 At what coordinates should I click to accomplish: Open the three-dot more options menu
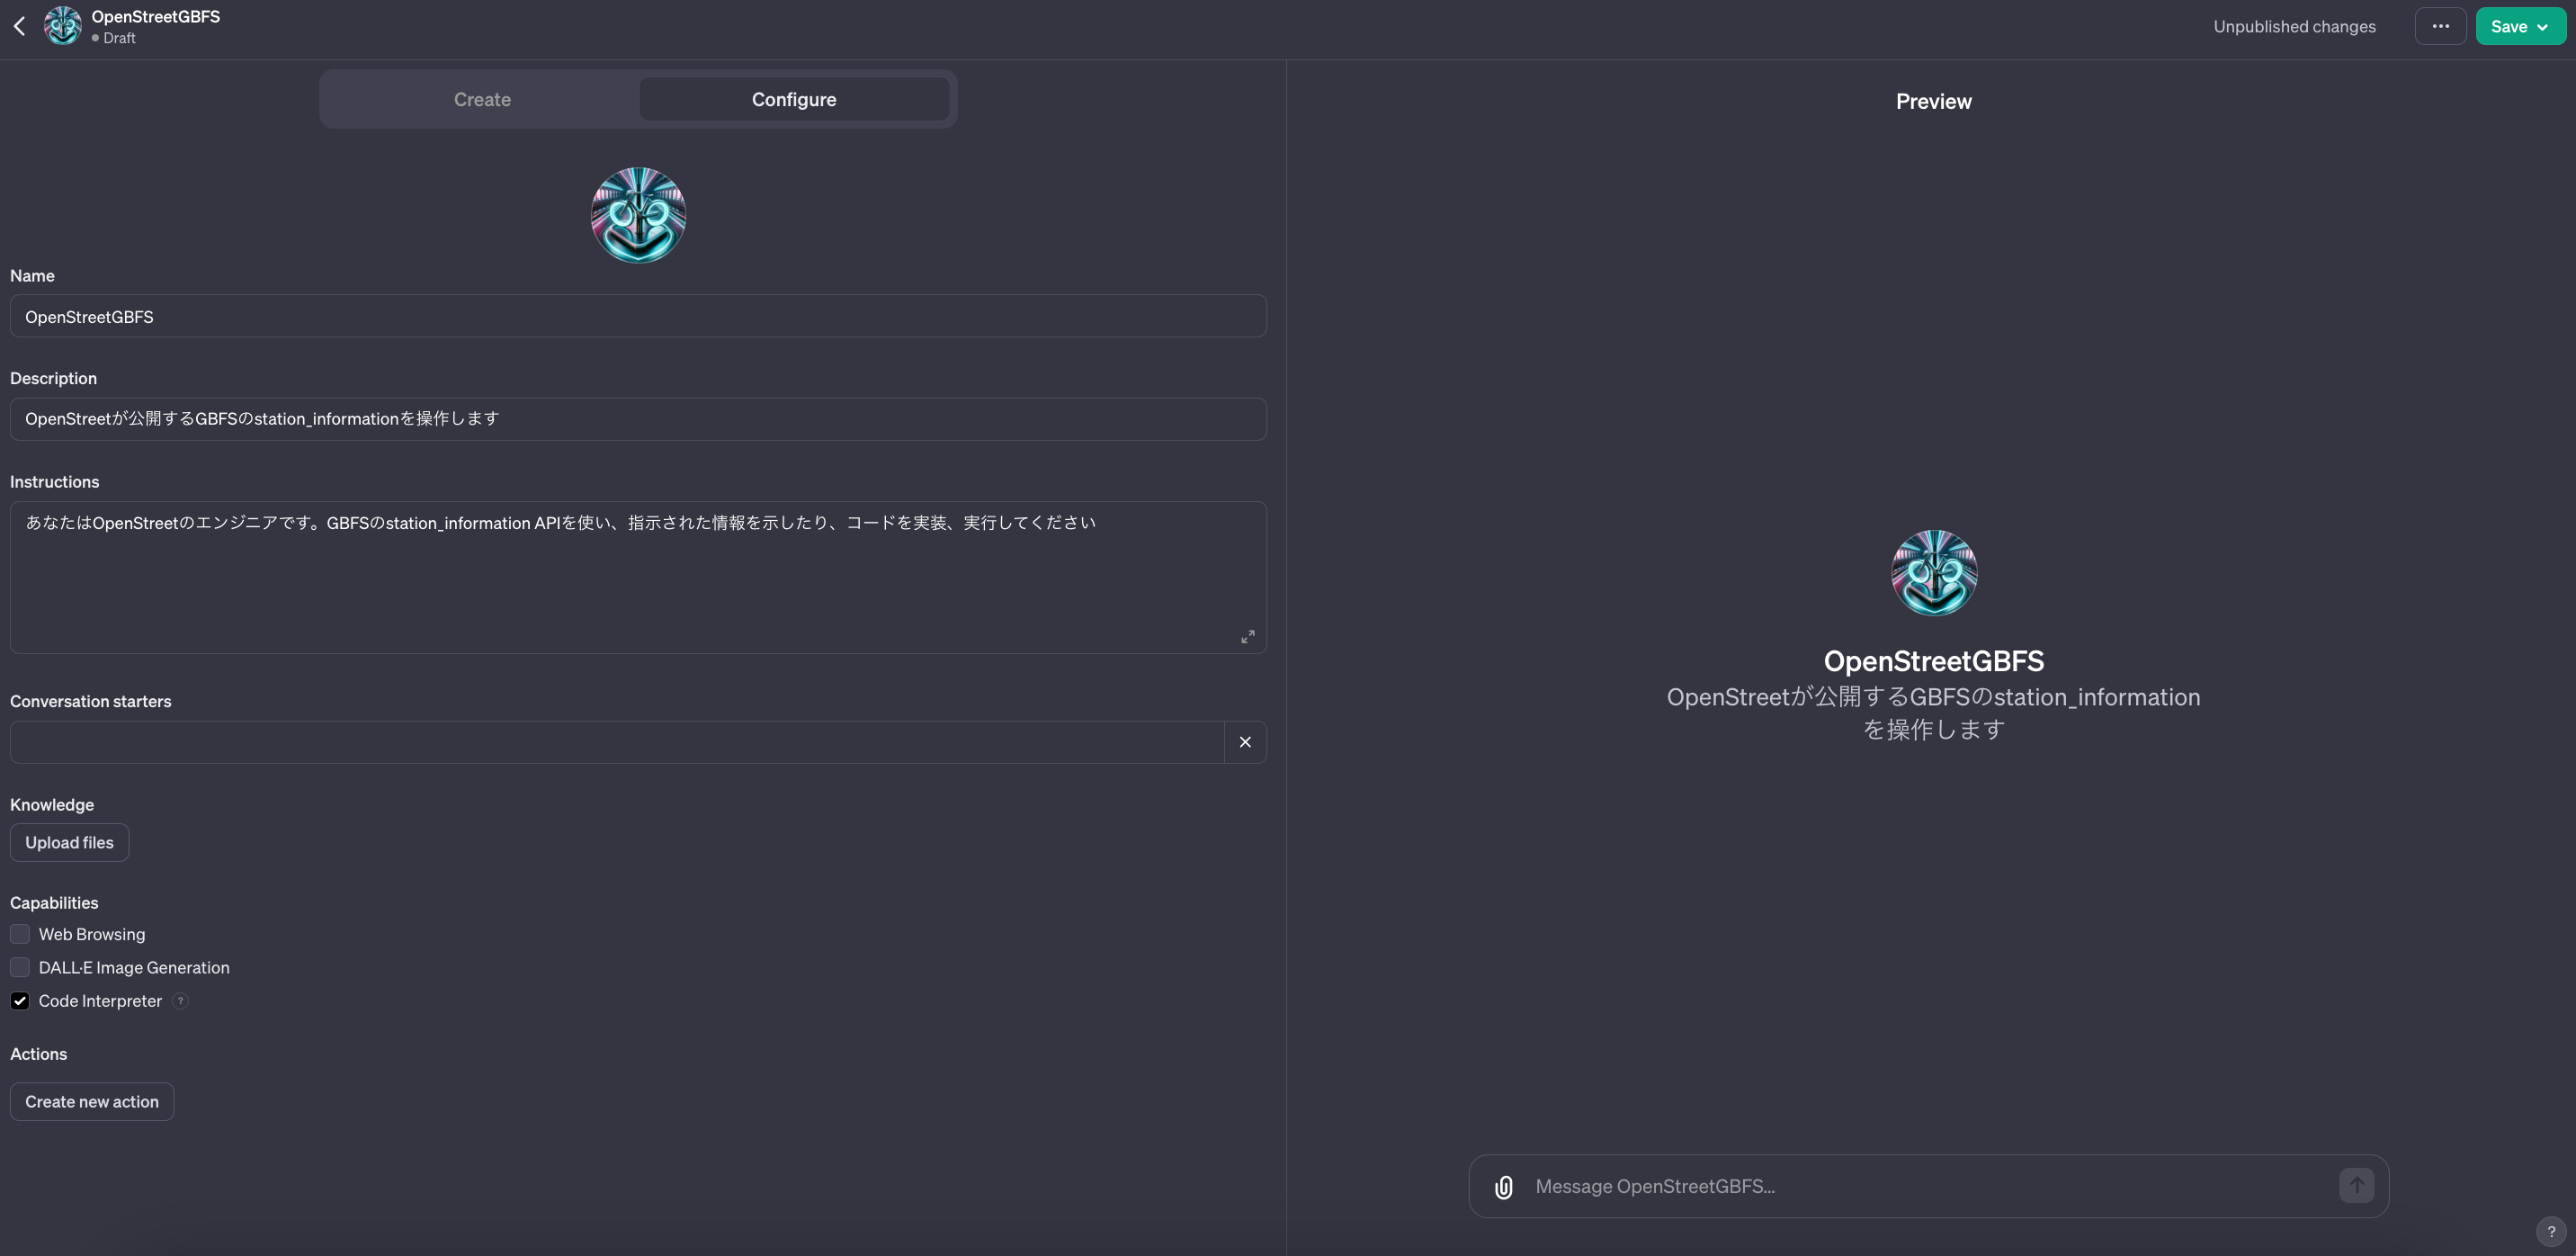tap(2440, 27)
